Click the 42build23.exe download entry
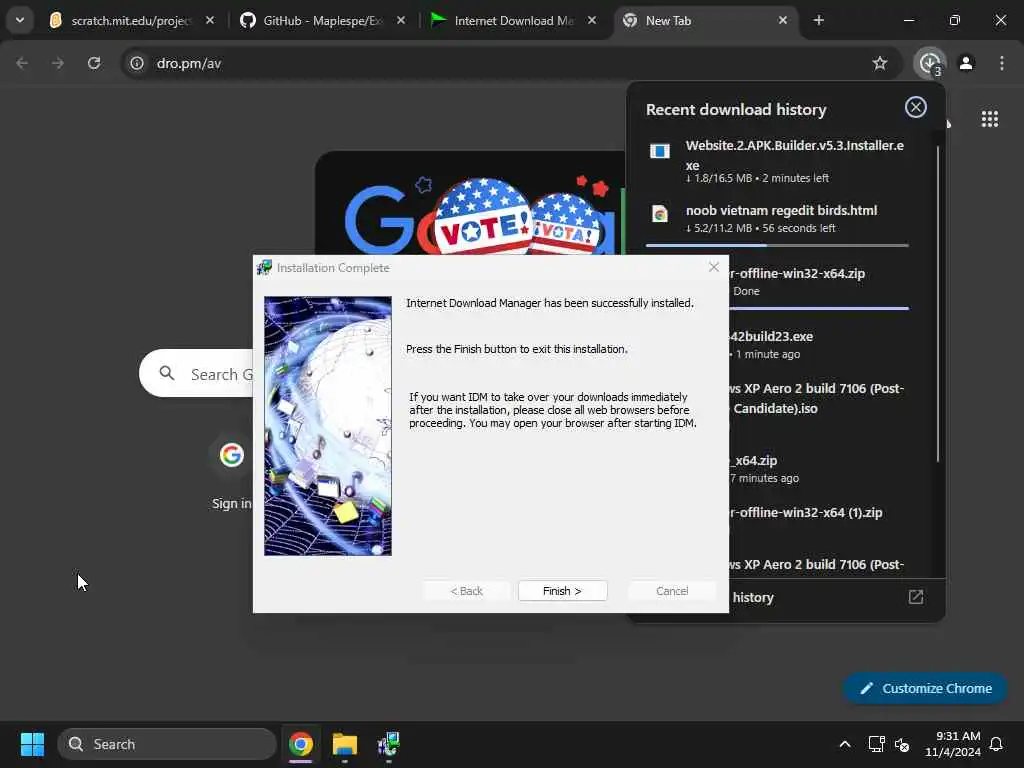Screen dimensions: 1024x768 click(x=820, y=344)
